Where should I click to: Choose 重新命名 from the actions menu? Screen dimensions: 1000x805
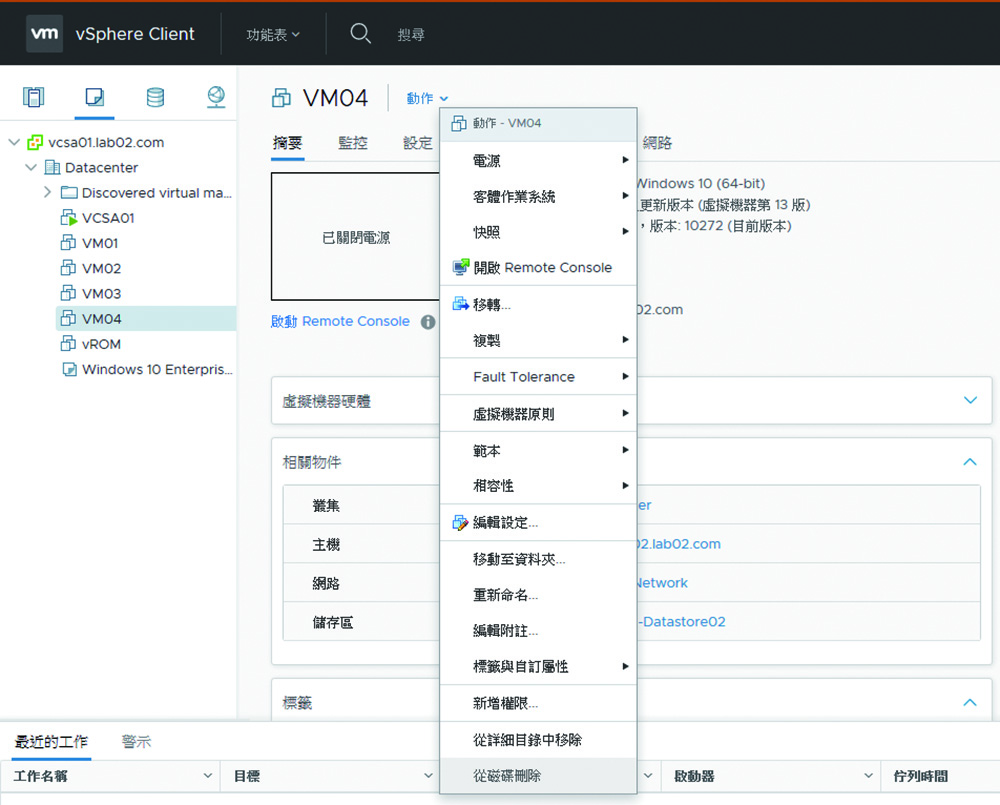[538, 595]
